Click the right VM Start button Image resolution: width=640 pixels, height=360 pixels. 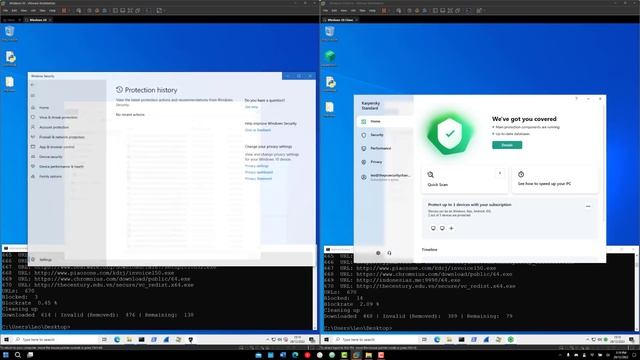click(x=326, y=340)
